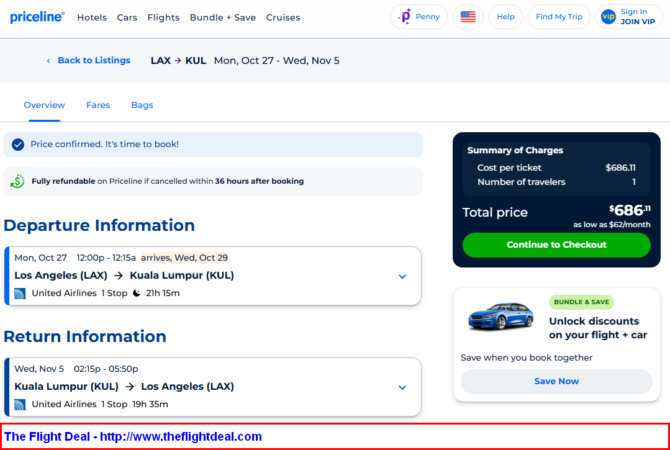Select the Overview tab
This screenshot has height=450, width=670.
tap(44, 105)
